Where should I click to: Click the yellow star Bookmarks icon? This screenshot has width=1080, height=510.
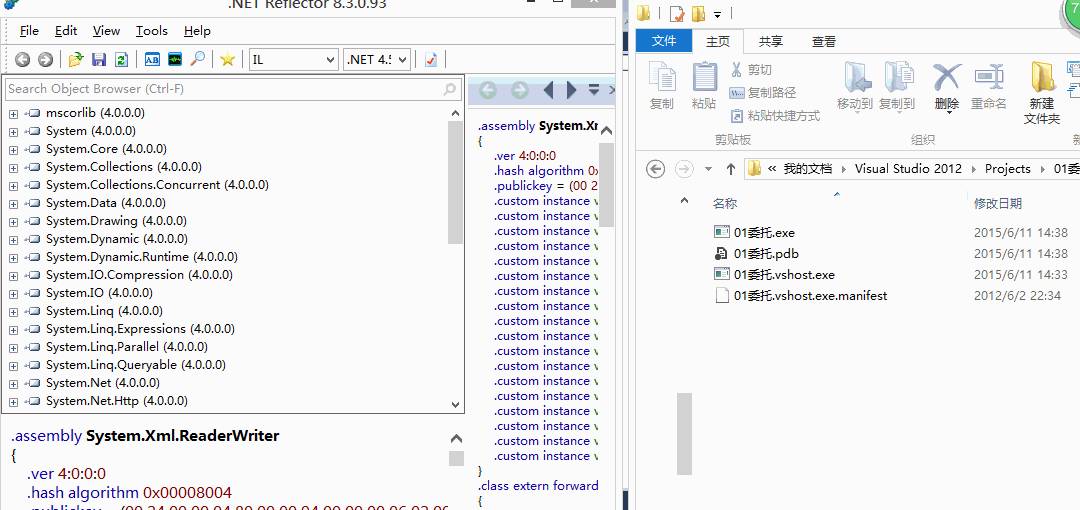point(227,59)
